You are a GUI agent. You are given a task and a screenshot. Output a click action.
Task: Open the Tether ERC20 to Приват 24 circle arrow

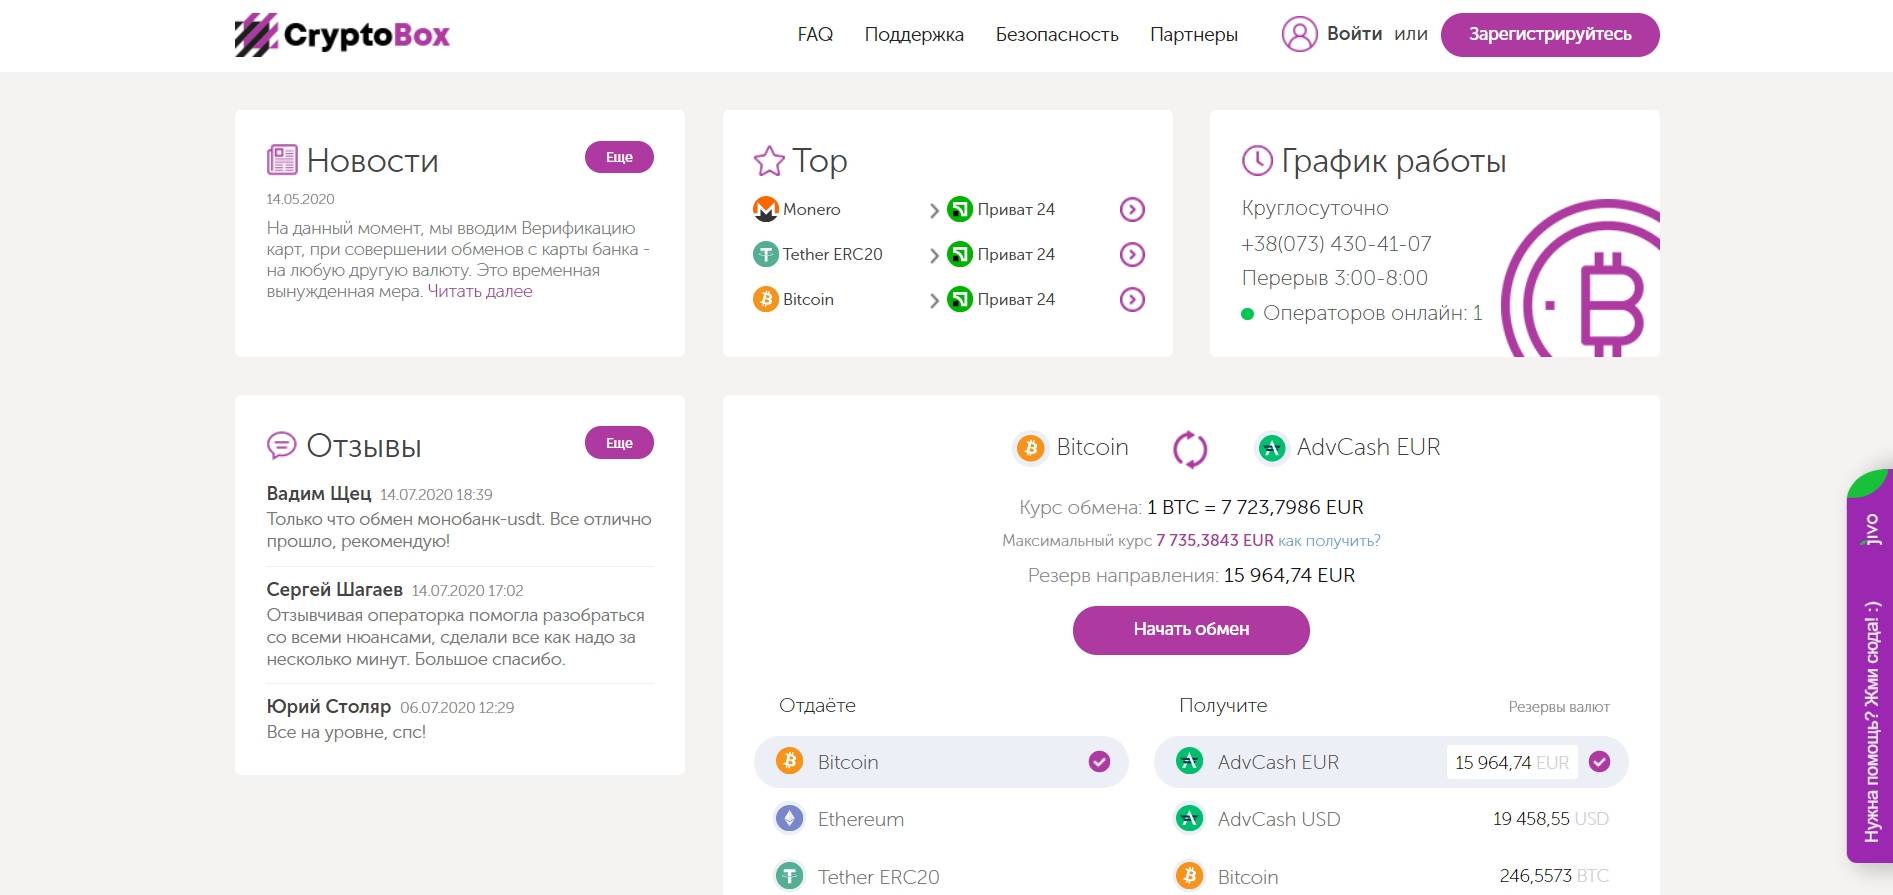1132,254
